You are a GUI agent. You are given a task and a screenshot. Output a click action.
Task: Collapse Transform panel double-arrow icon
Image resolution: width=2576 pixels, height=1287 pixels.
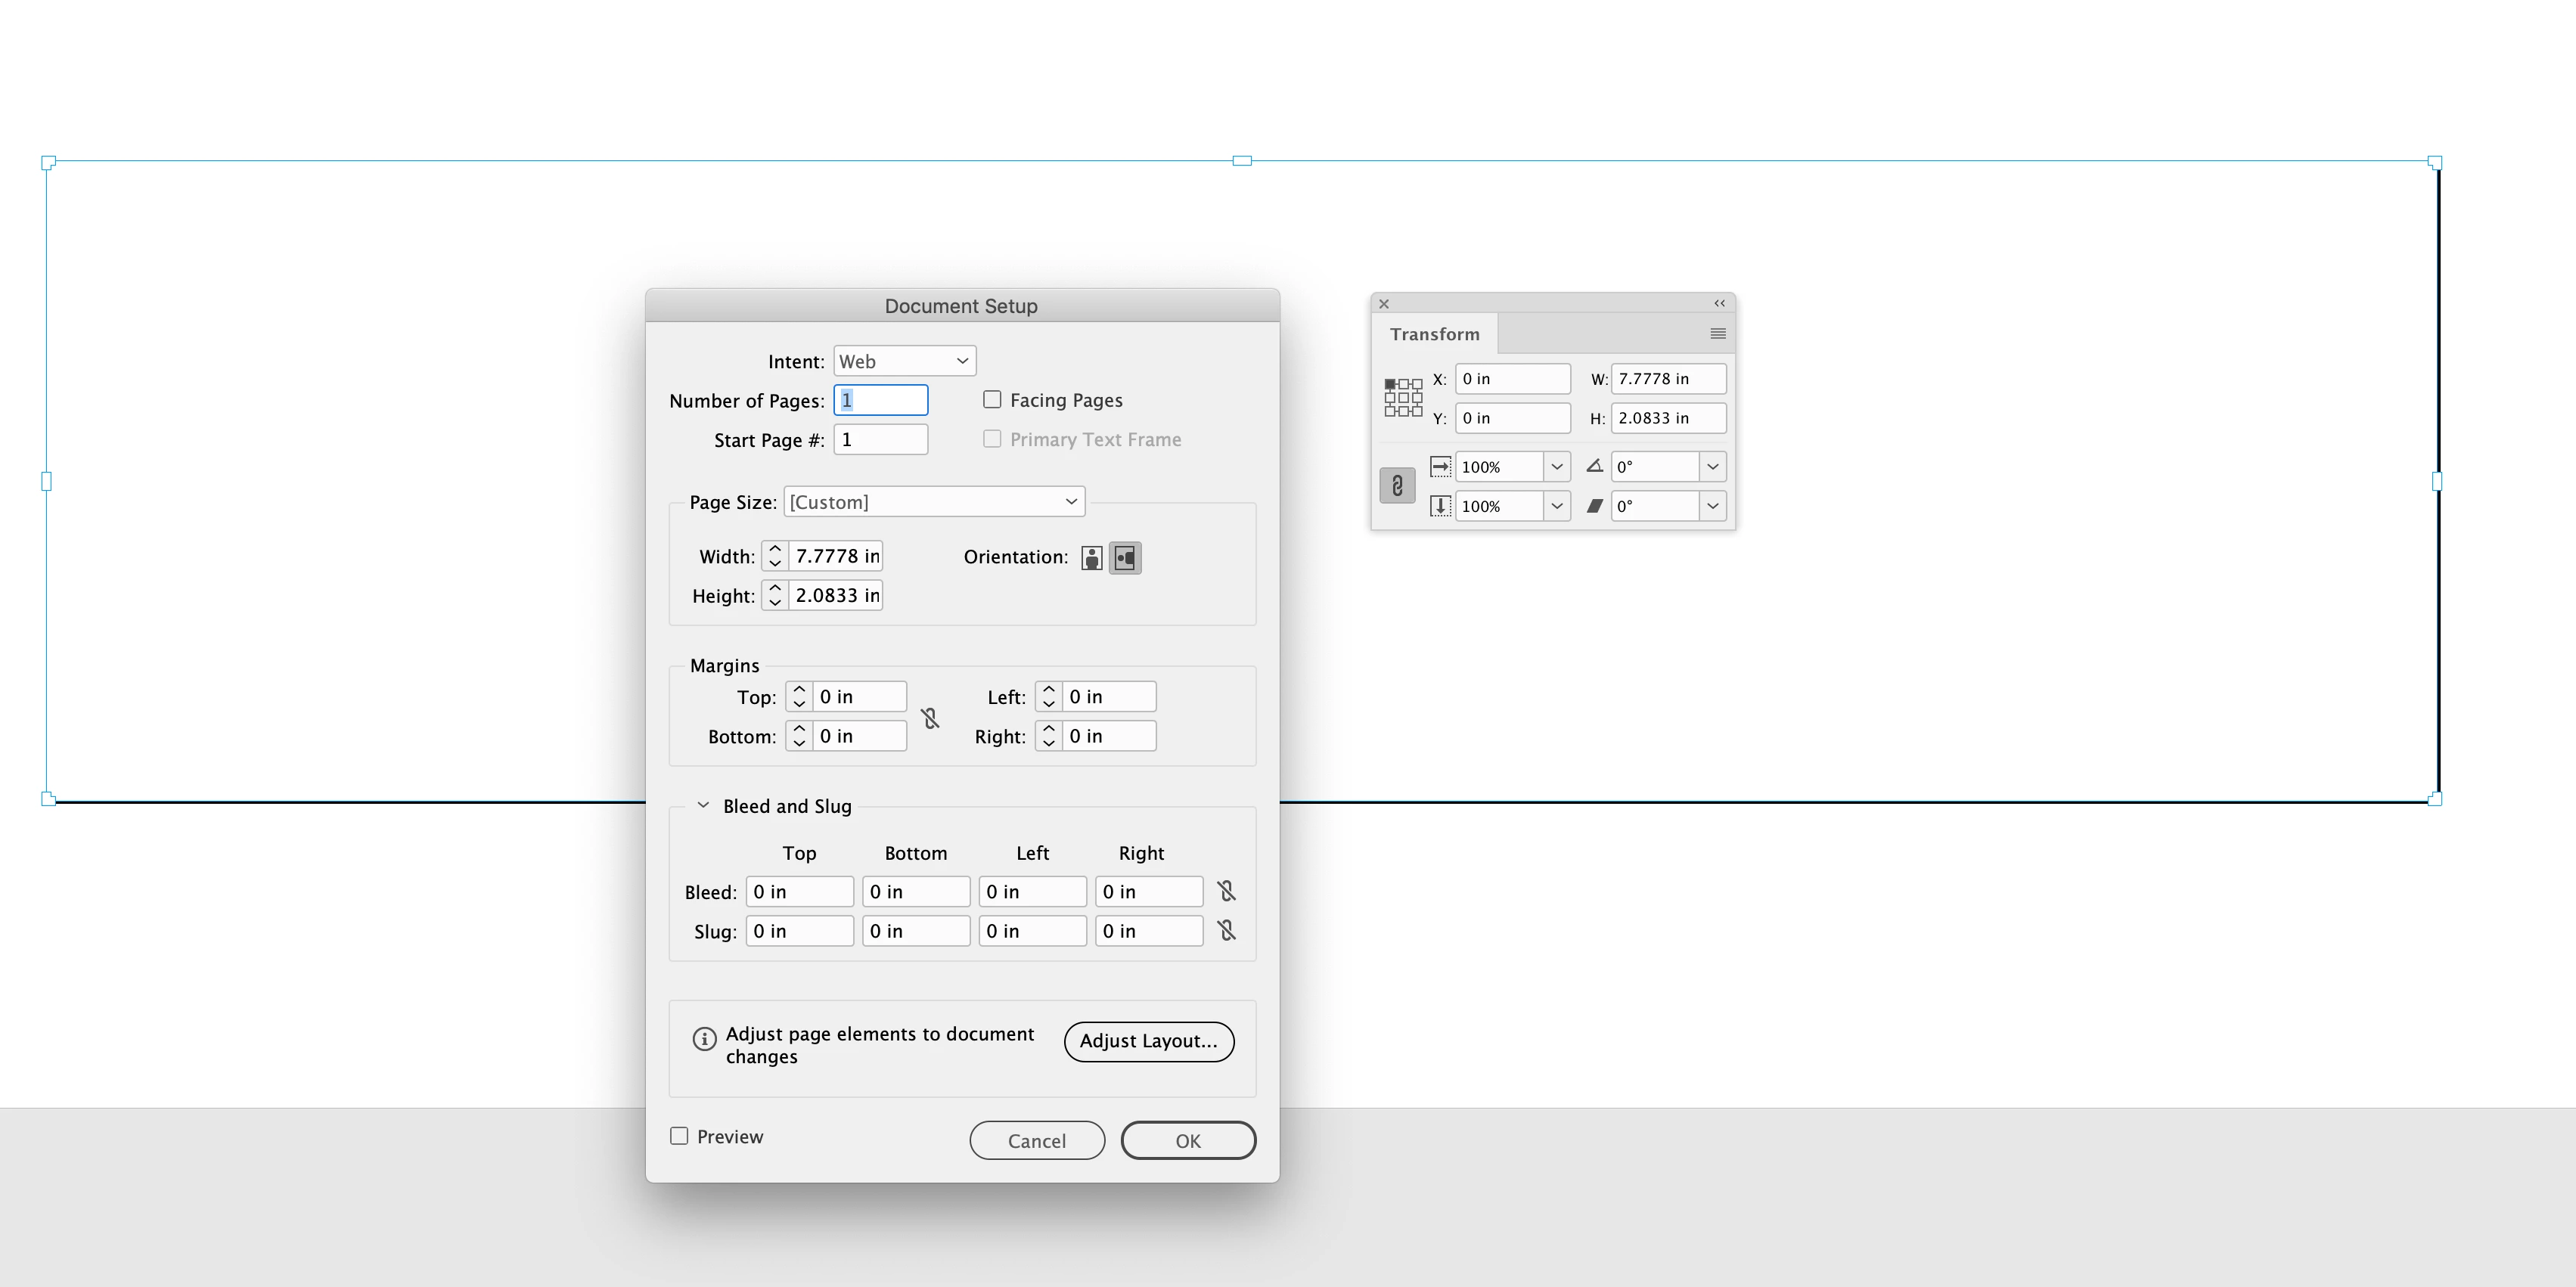tap(1720, 303)
